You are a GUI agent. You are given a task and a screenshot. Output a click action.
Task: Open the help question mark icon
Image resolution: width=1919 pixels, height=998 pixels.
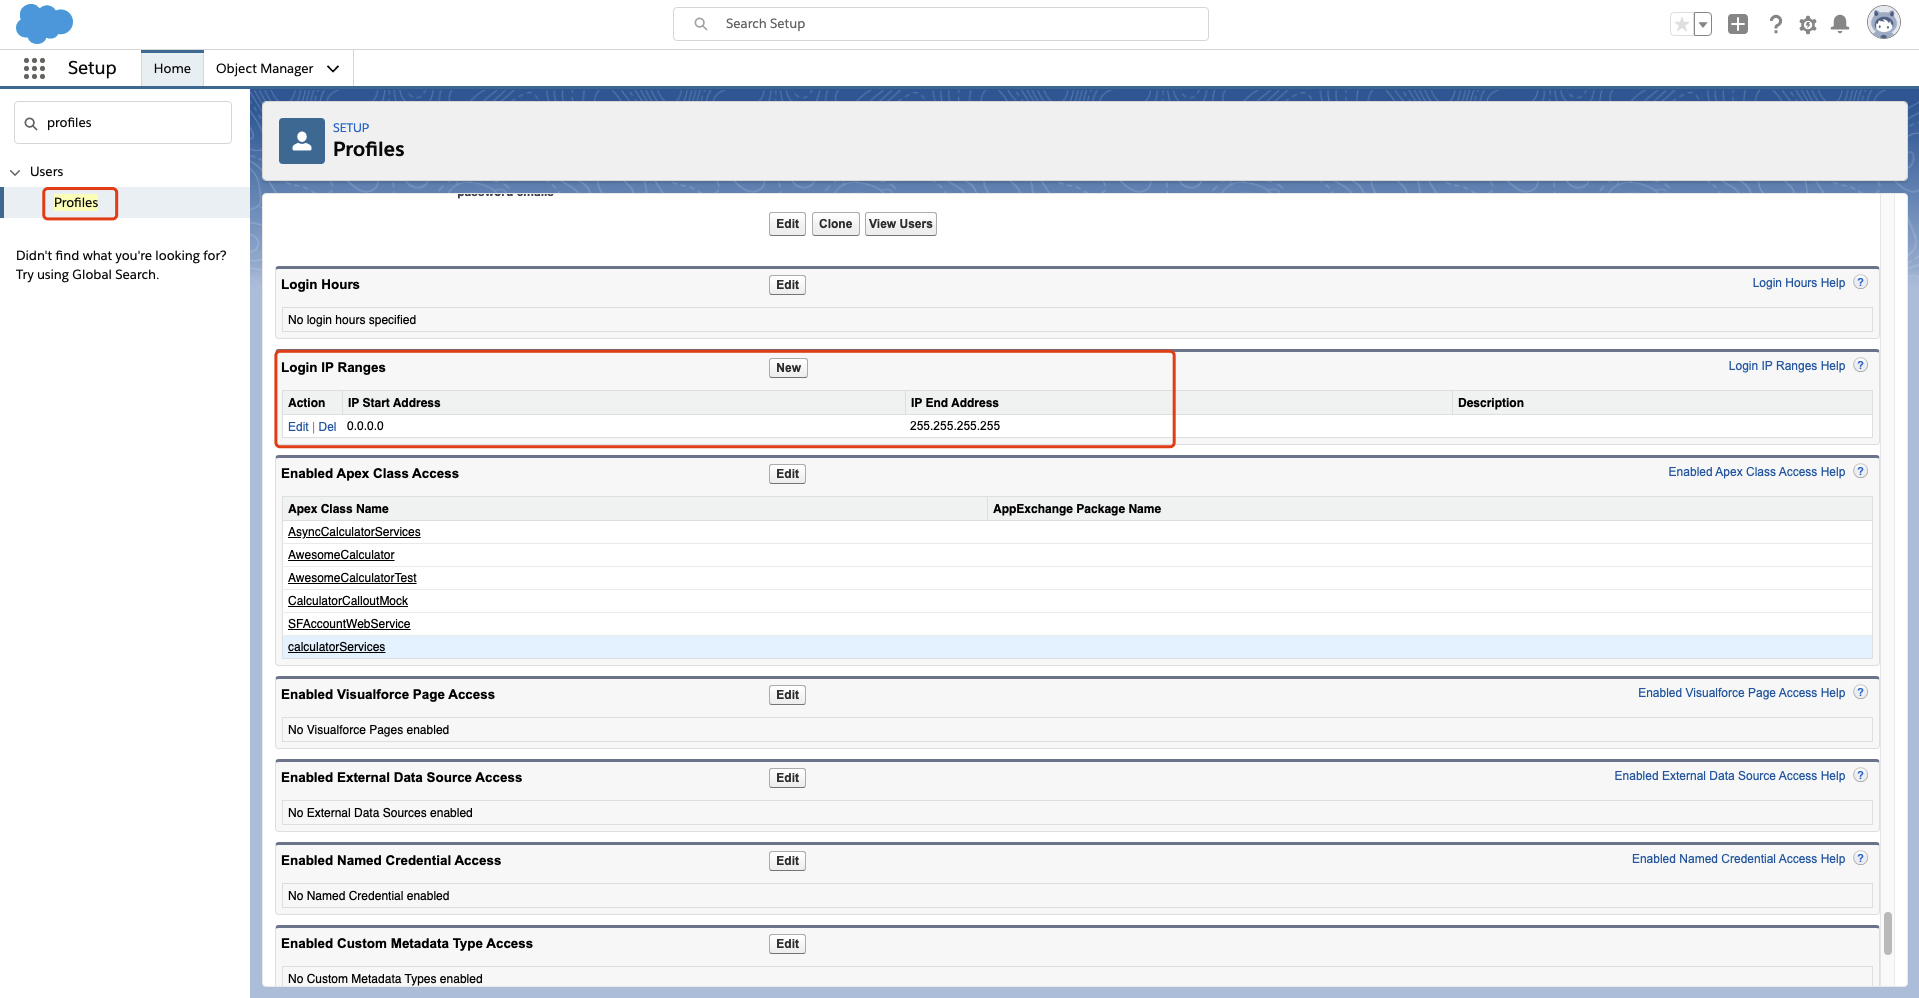tap(1775, 23)
